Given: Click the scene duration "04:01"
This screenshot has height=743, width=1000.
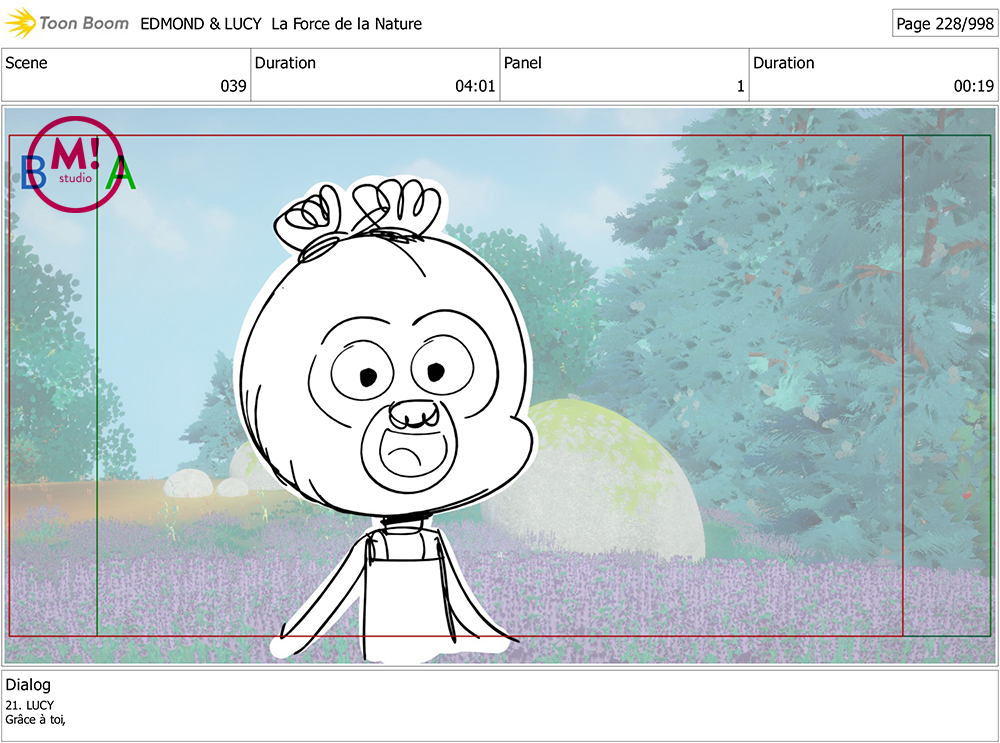Looking at the screenshot, I should point(475,86).
